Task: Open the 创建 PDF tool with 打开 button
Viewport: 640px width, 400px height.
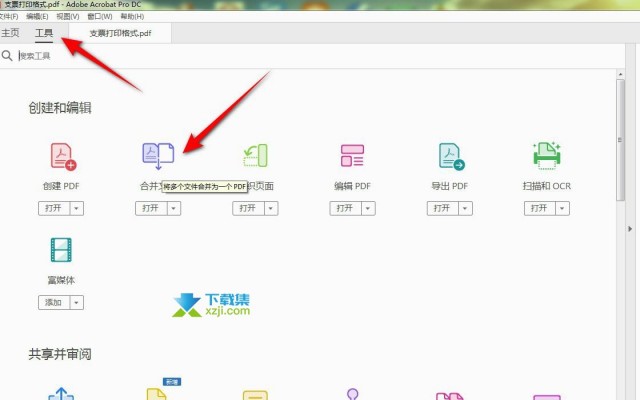Action: click(x=54, y=208)
